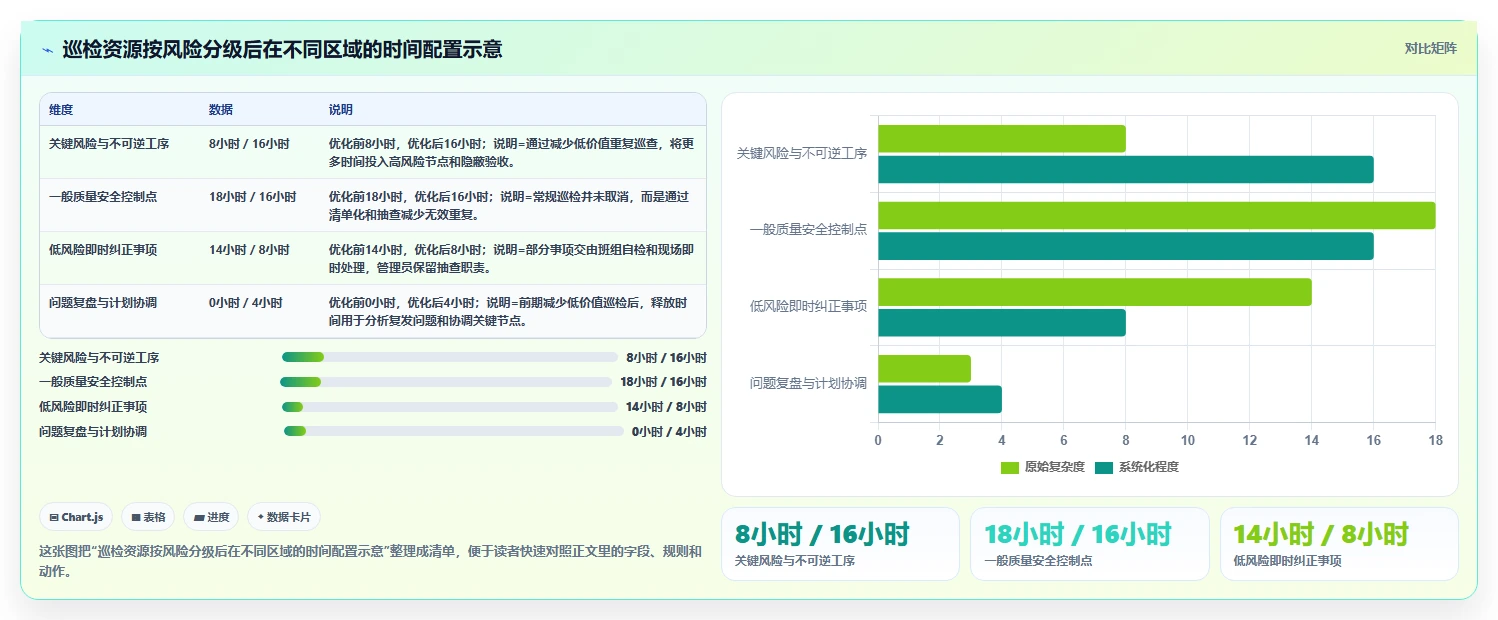The image size is (1498, 620).
Task: Click teal bar for 问题复盘与计划协调
Action: tap(940, 400)
